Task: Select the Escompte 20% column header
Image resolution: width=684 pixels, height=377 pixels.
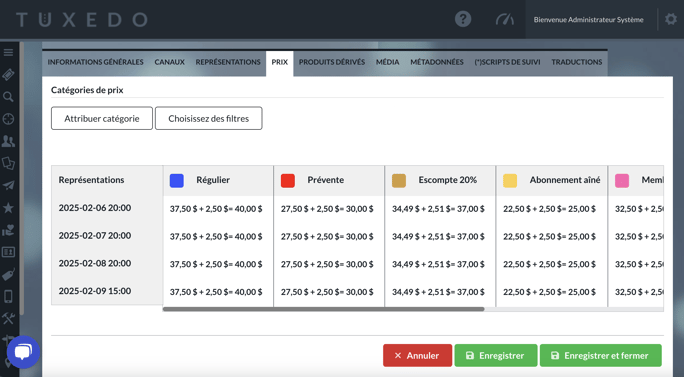Action: 440,180
